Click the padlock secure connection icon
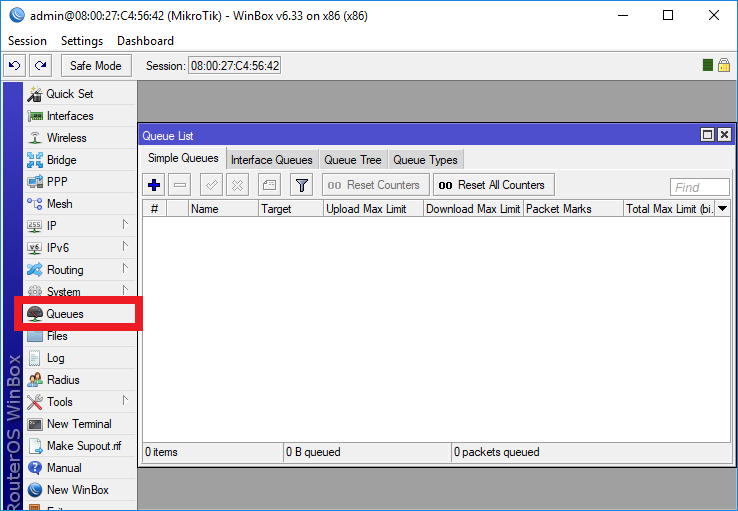This screenshot has height=511, width=738. (x=724, y=65)
